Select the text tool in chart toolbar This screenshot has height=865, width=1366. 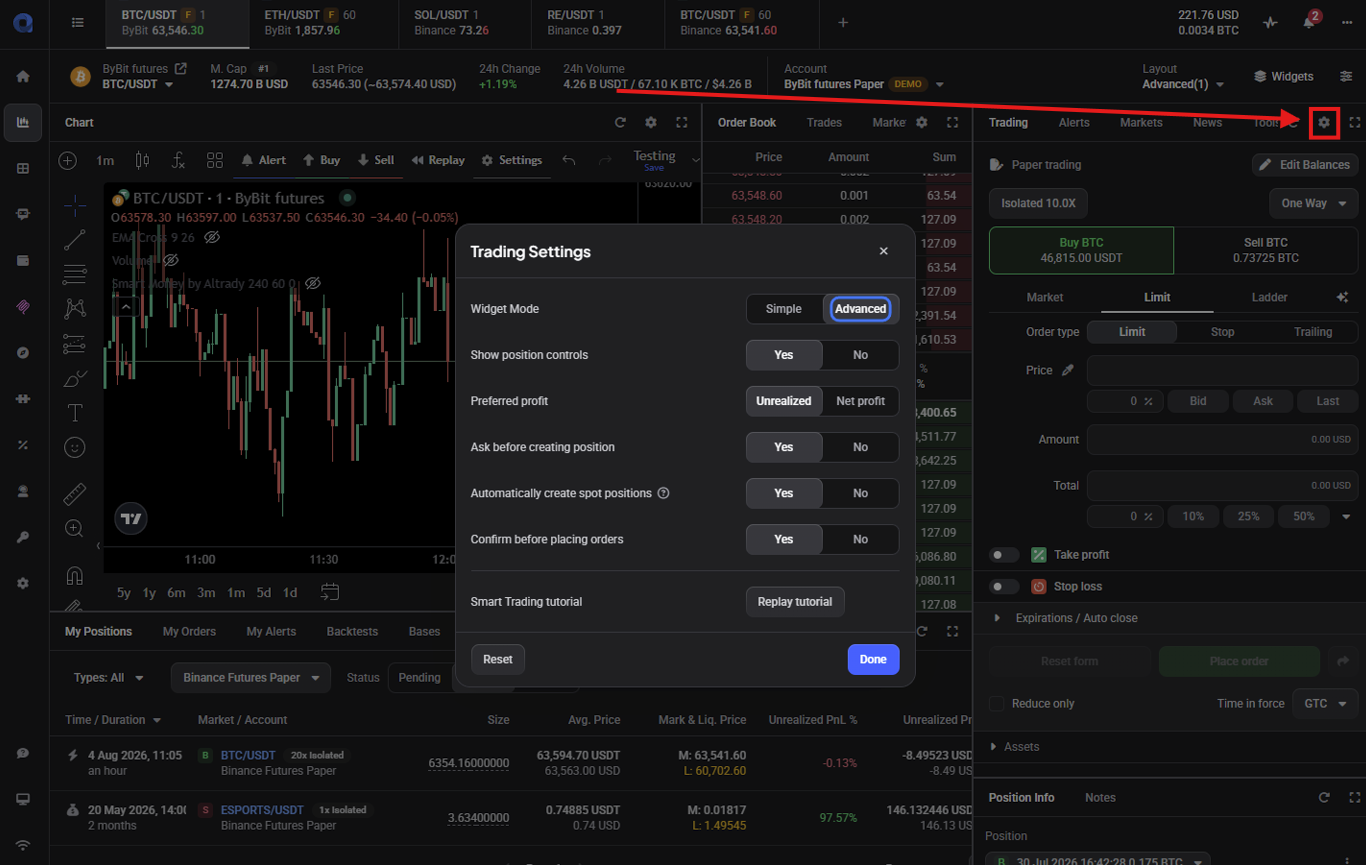75,413
